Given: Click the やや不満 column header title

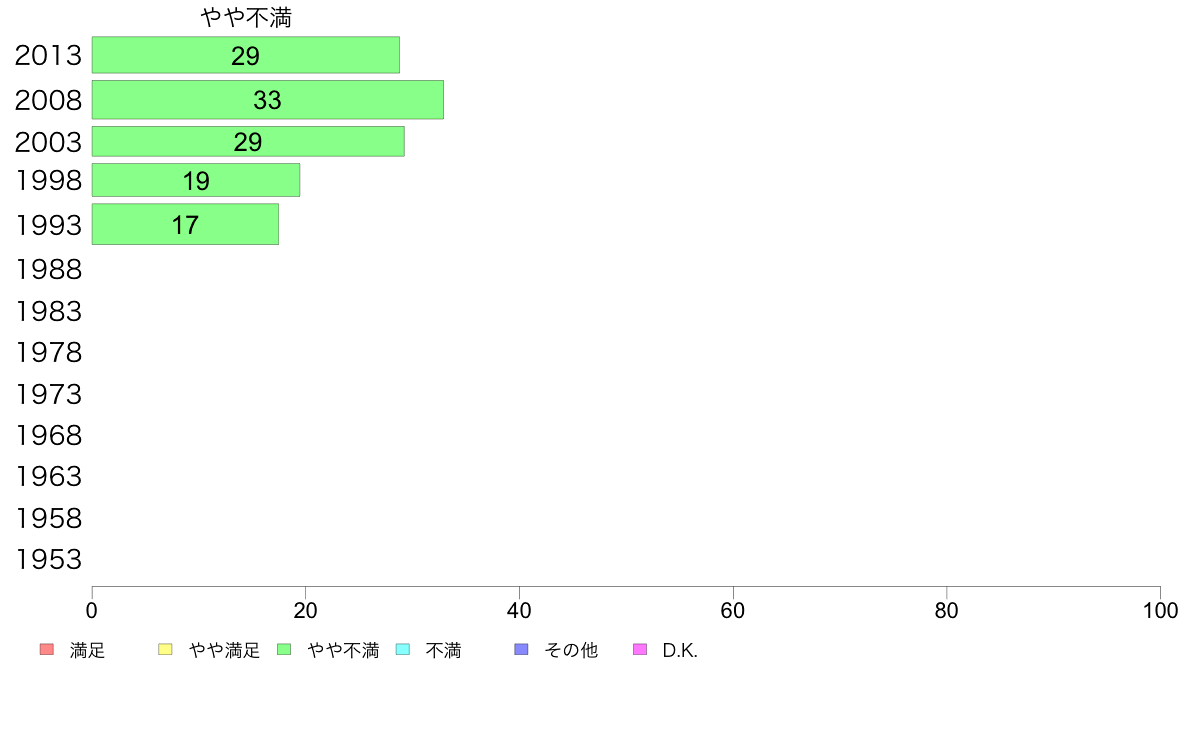Looking at the screenshot, I should click(x=246, y=17).
